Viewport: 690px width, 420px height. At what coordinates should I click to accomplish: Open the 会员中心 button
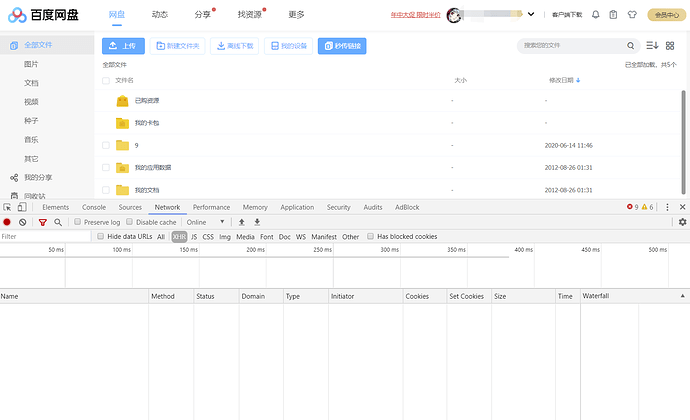click(x=667, y=15)
